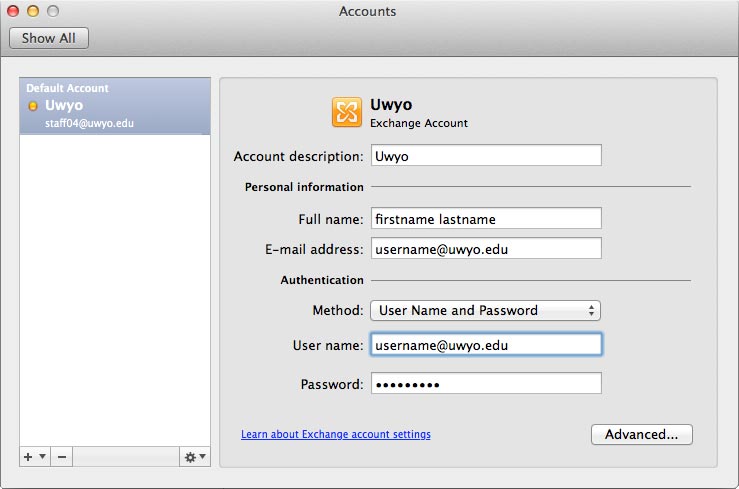Click the E-mail address input field
This screenshot has width=739, height=489.
pyautogui.click(x=486, y=249)
